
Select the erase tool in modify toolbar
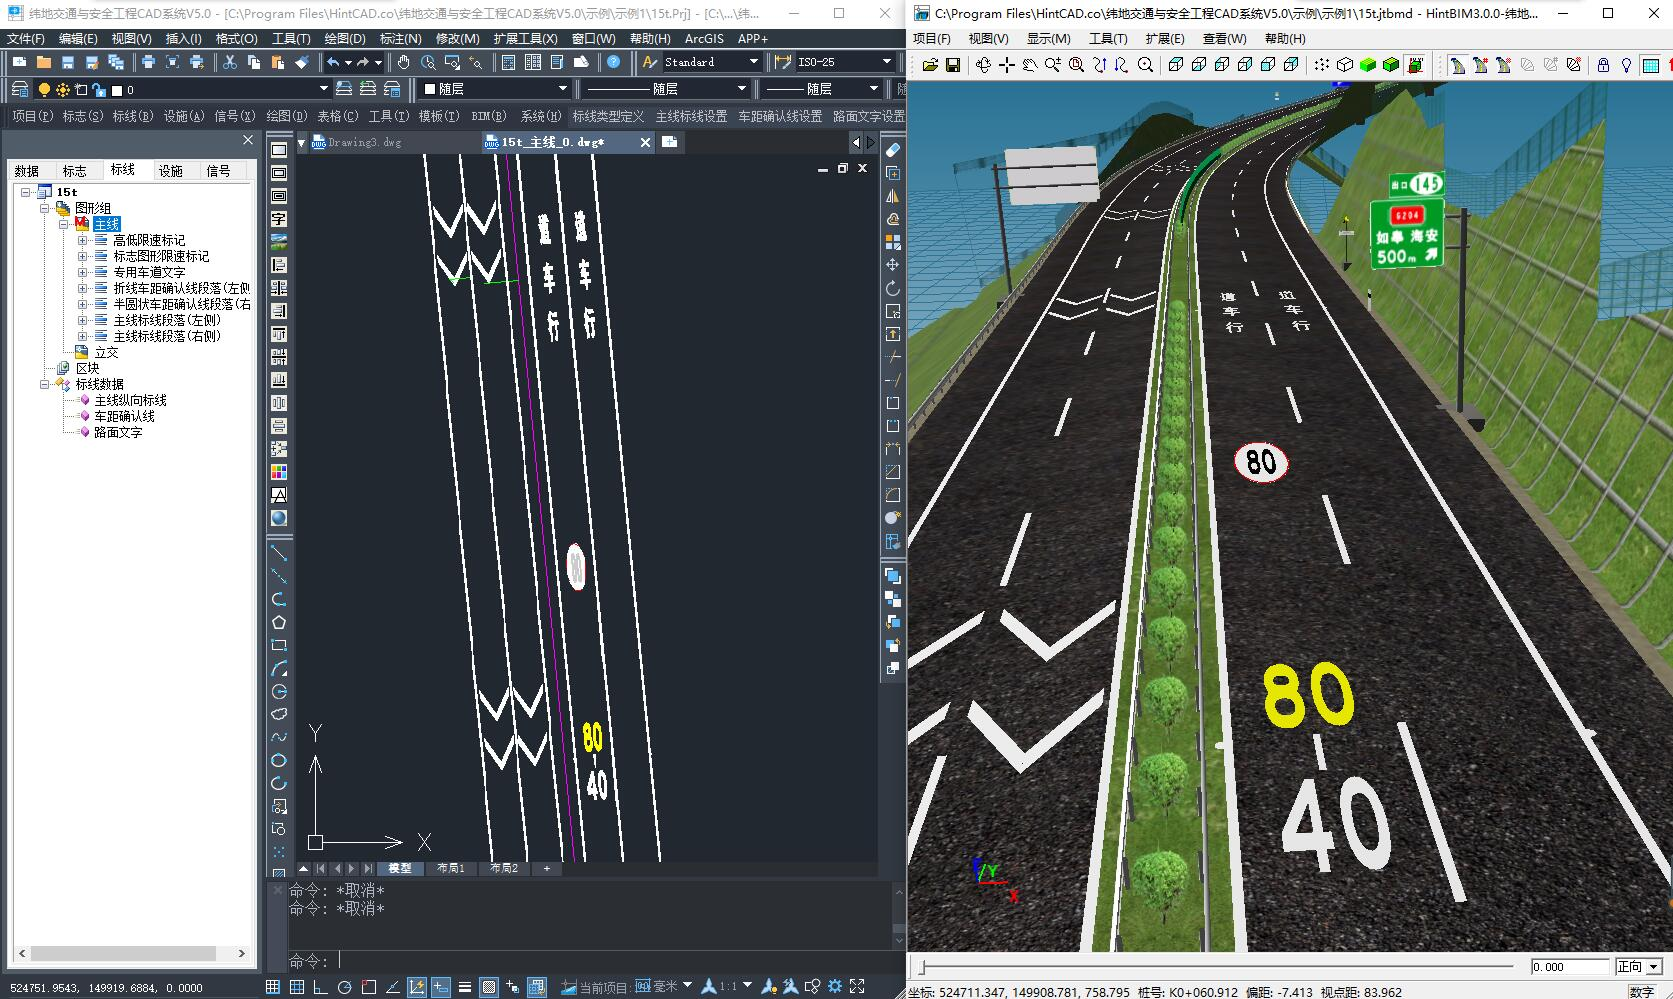coord(893,150)
